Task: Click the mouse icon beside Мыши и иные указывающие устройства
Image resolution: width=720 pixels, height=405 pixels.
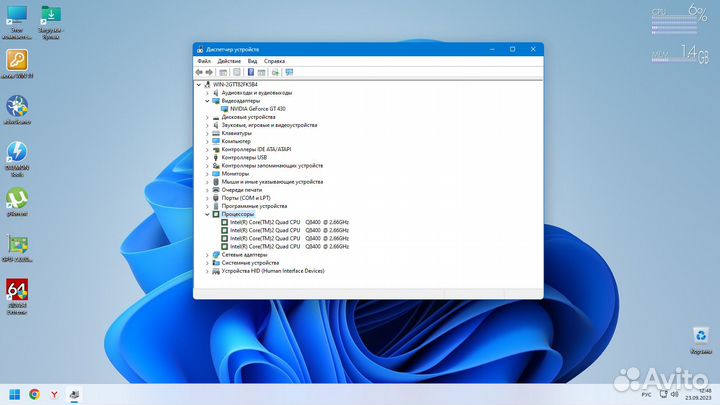Action: [216, 182]
